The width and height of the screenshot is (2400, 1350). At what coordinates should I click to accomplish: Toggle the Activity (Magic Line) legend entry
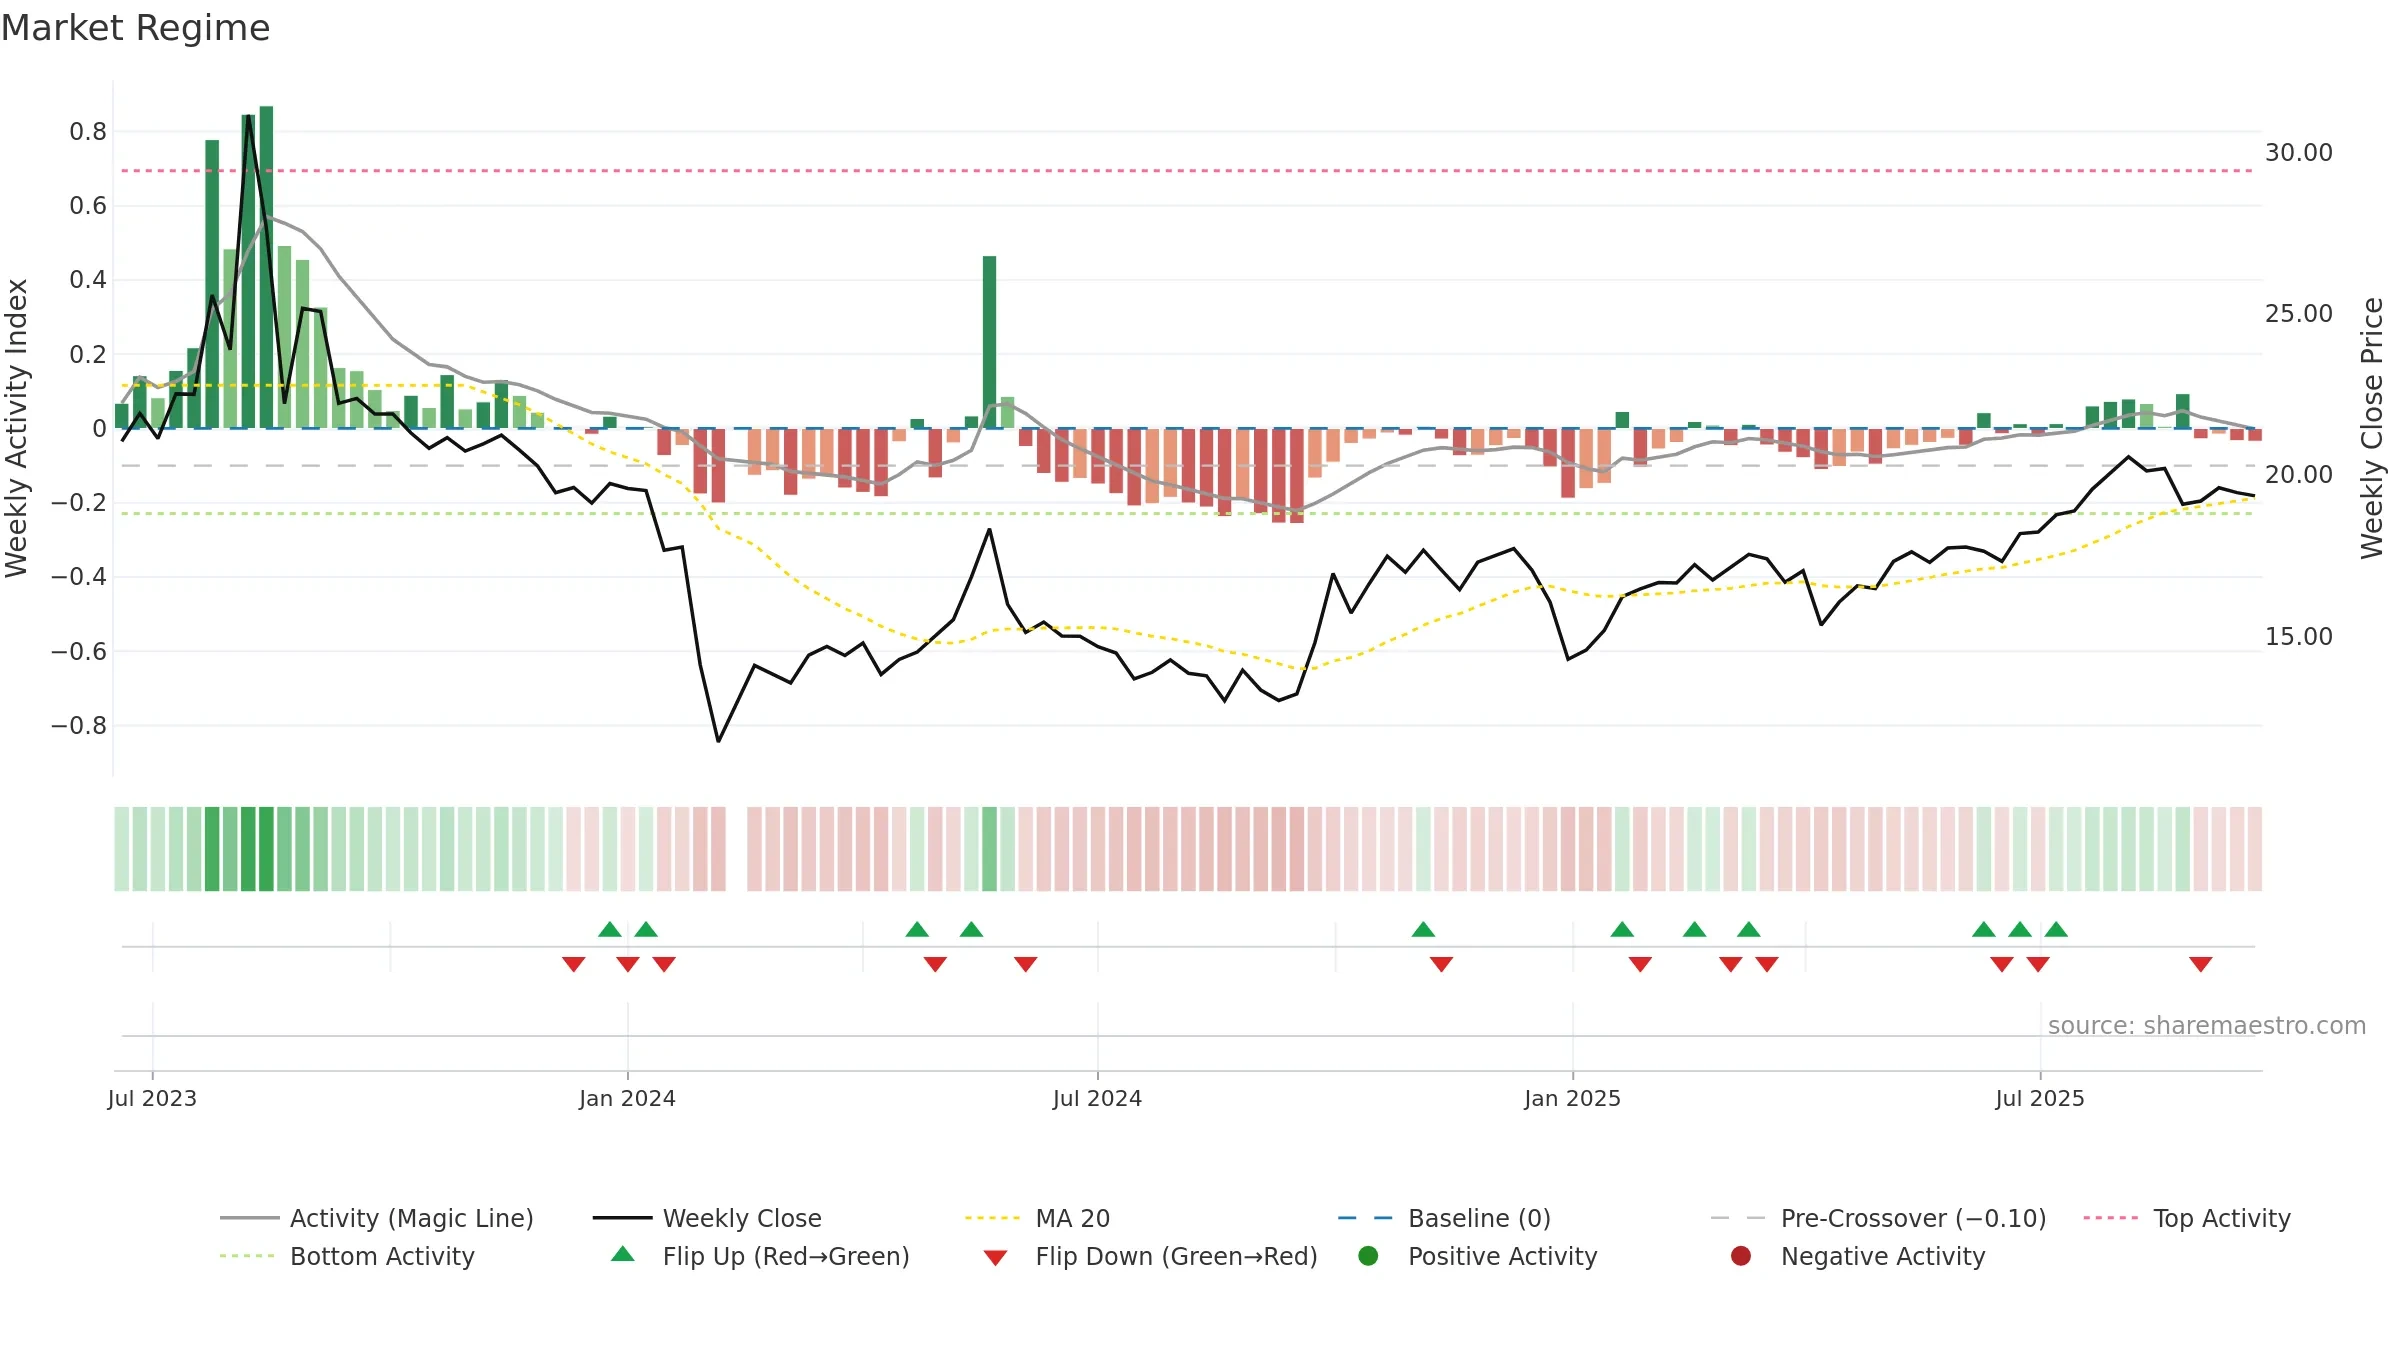tap(377, 1218)
